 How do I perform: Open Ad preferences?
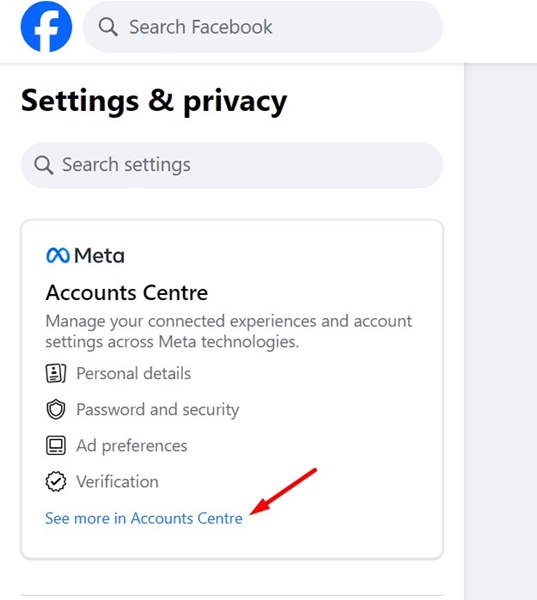[132, 446]
